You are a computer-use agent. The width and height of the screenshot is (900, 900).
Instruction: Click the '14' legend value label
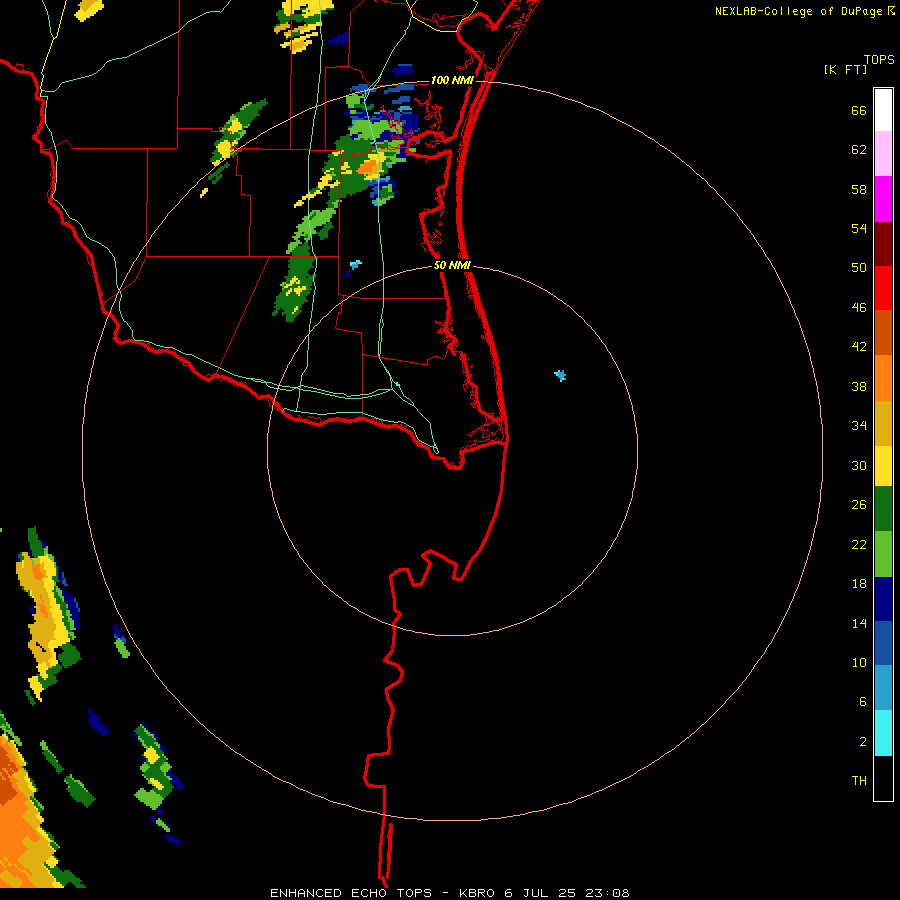[859, 623]
